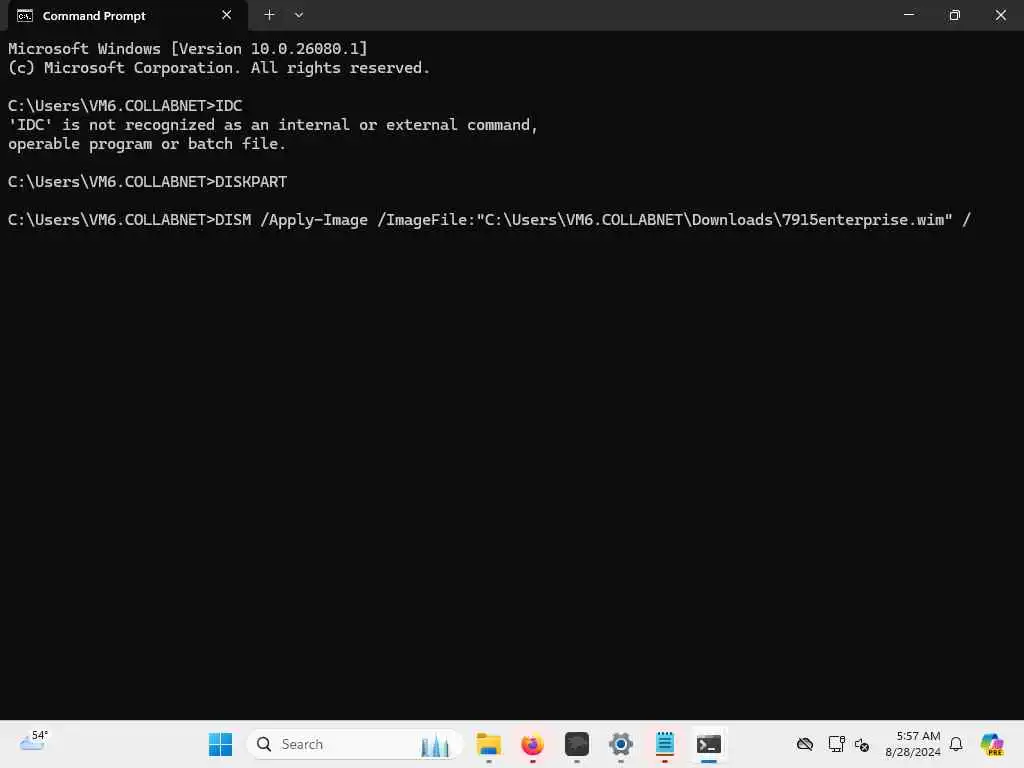Image resolution: width=1024 pixels, height=768 pixels.
Task: Click the muted volume tray icon
Action: coord(862,745)
